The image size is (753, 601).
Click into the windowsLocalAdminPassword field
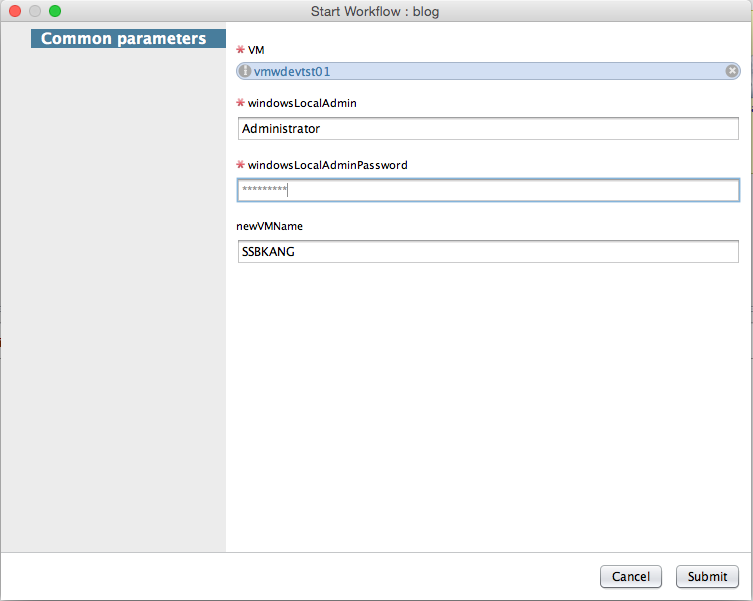tap(488, 190)
